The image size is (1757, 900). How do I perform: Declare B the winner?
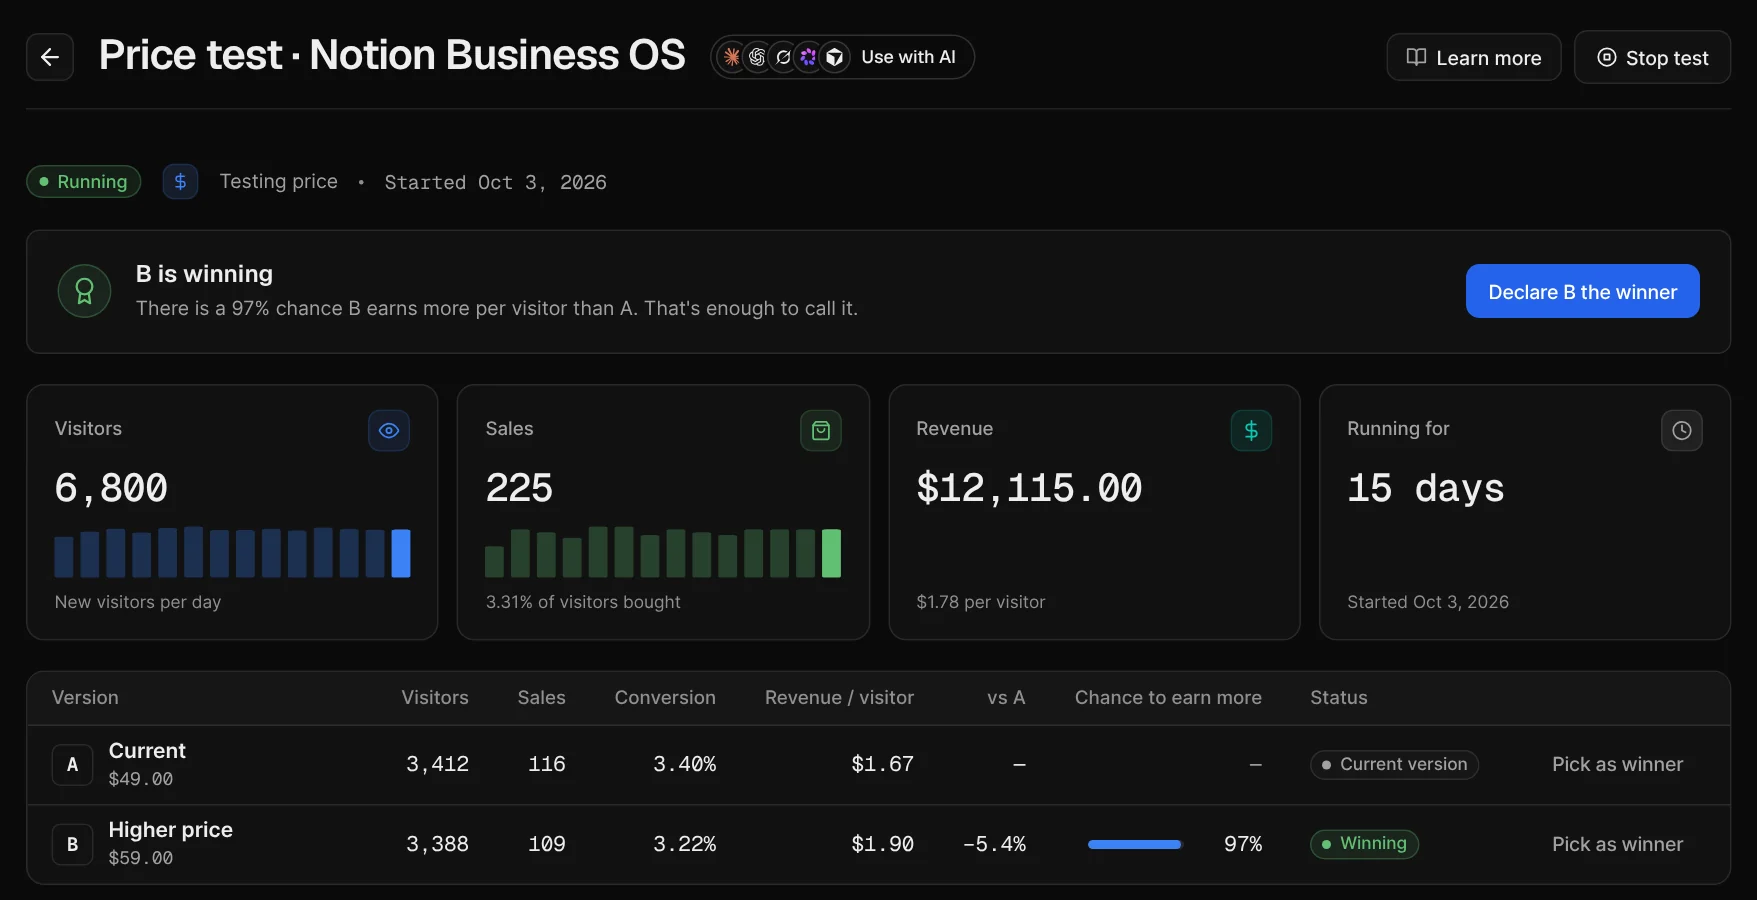(1582, 291)
